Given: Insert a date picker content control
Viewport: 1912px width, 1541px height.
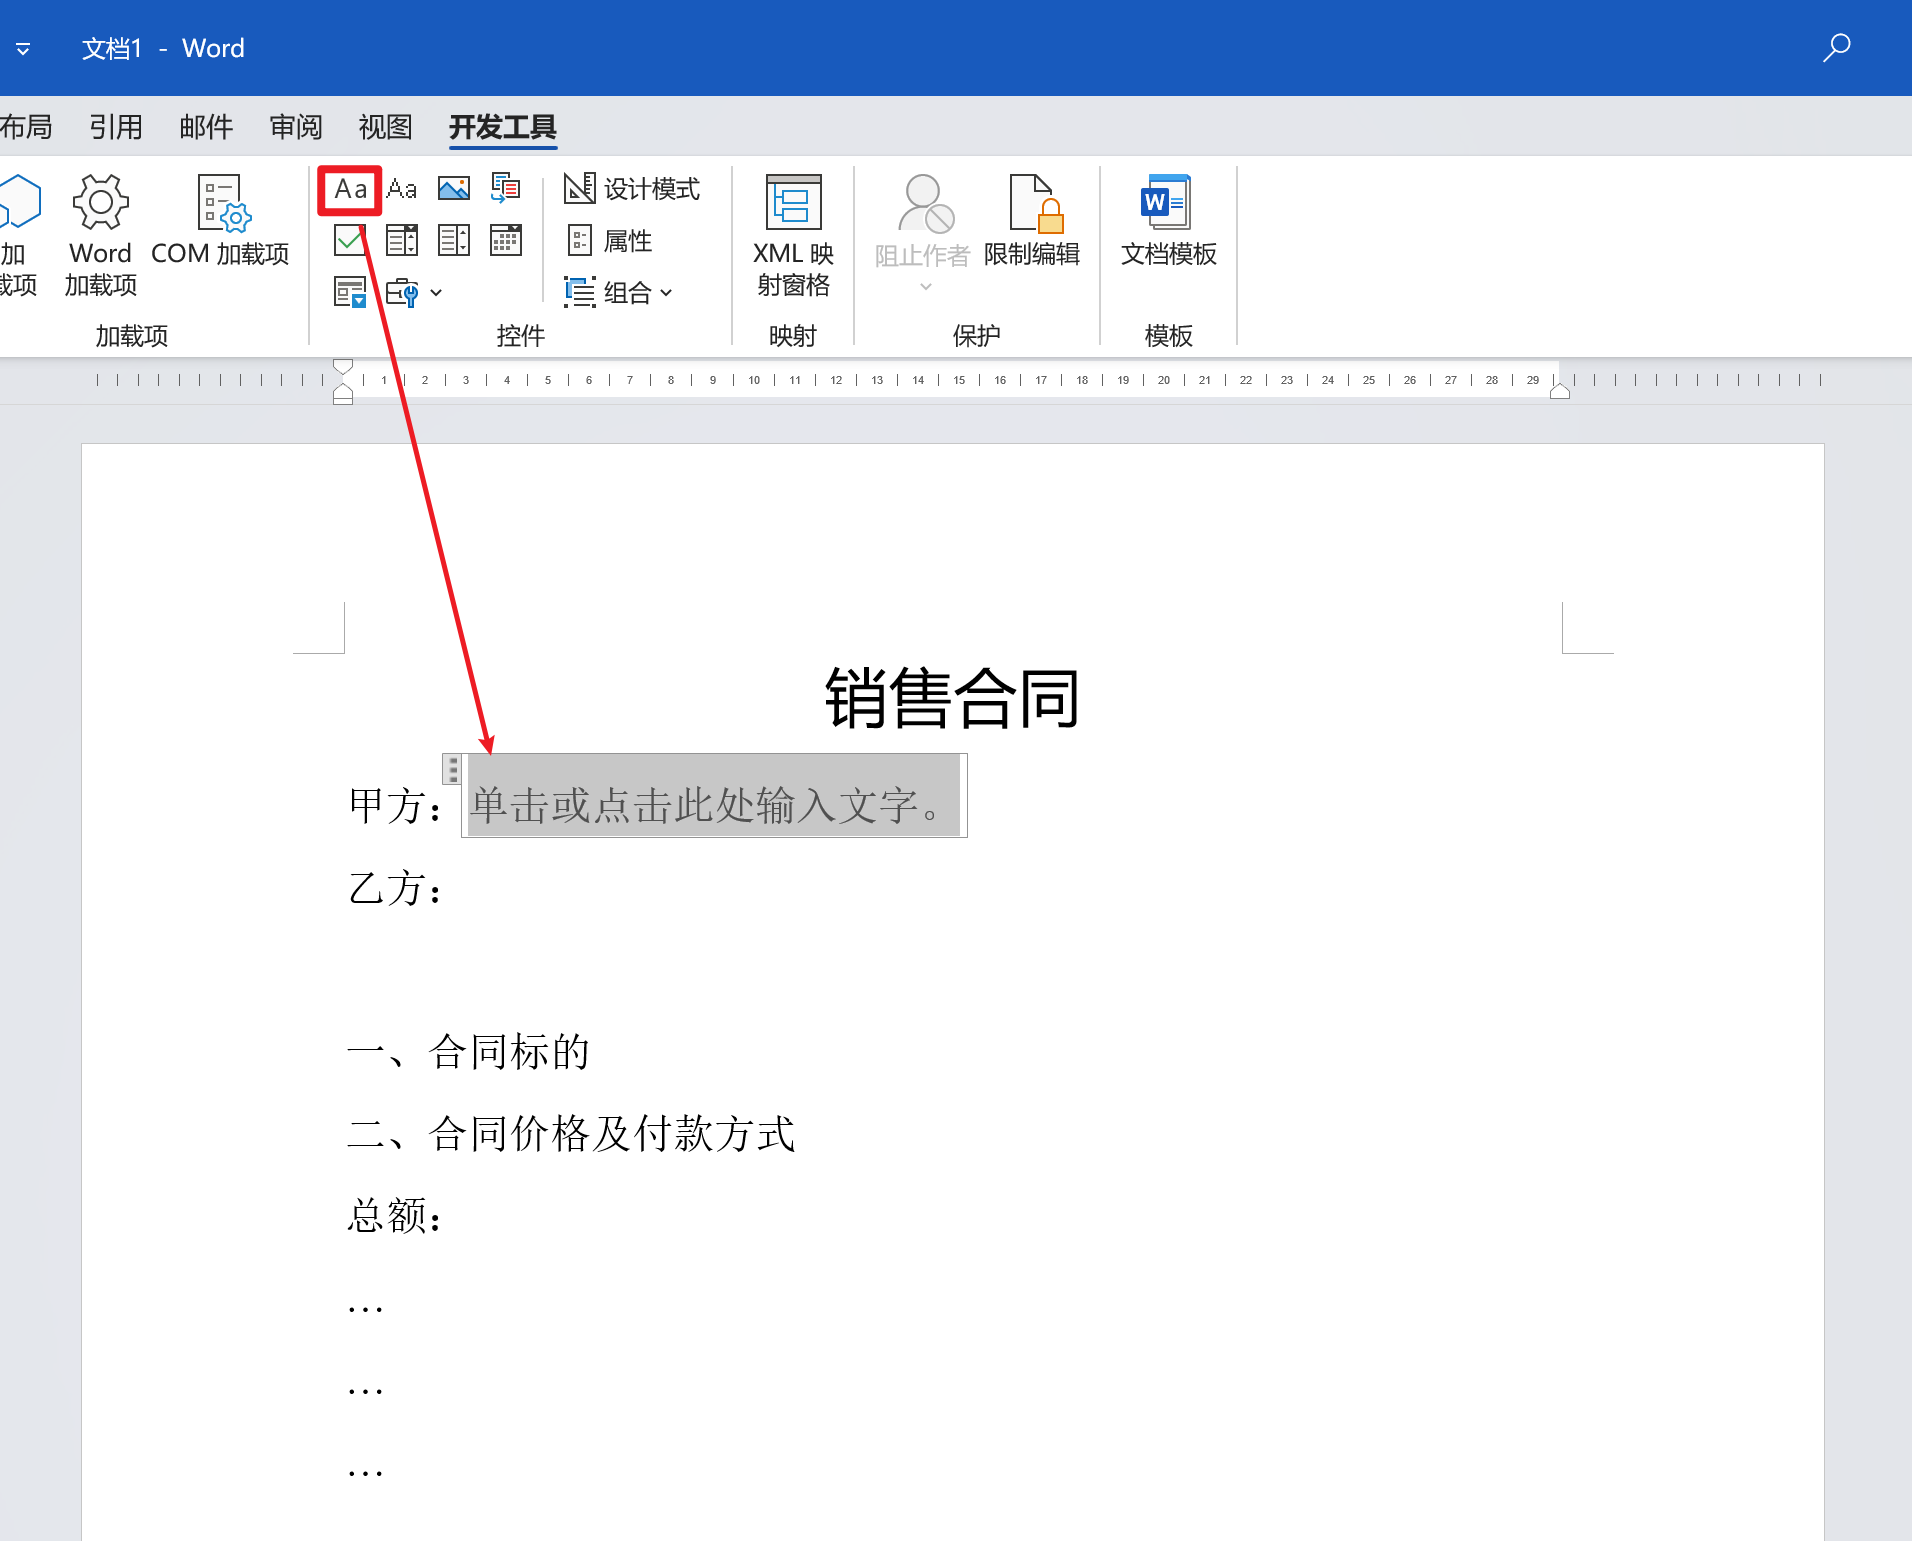Looking at the screenshot, I should 506,241.
